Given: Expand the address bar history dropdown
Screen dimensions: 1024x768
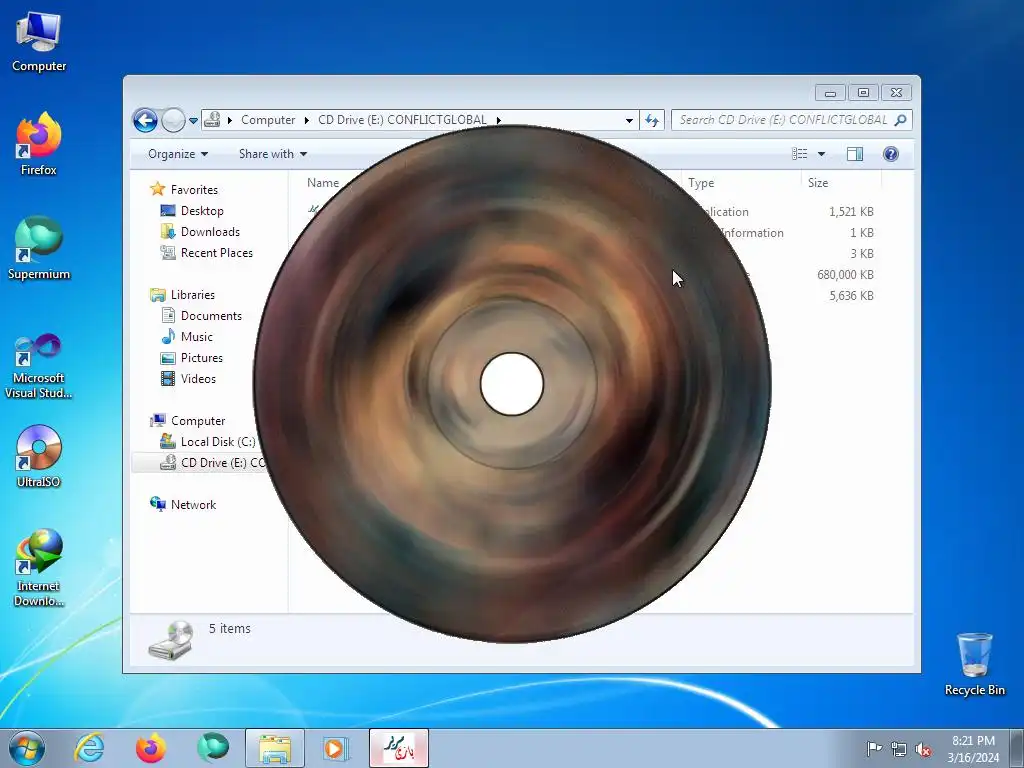Looking at the screenshot, I should click(x=629, y=120).
